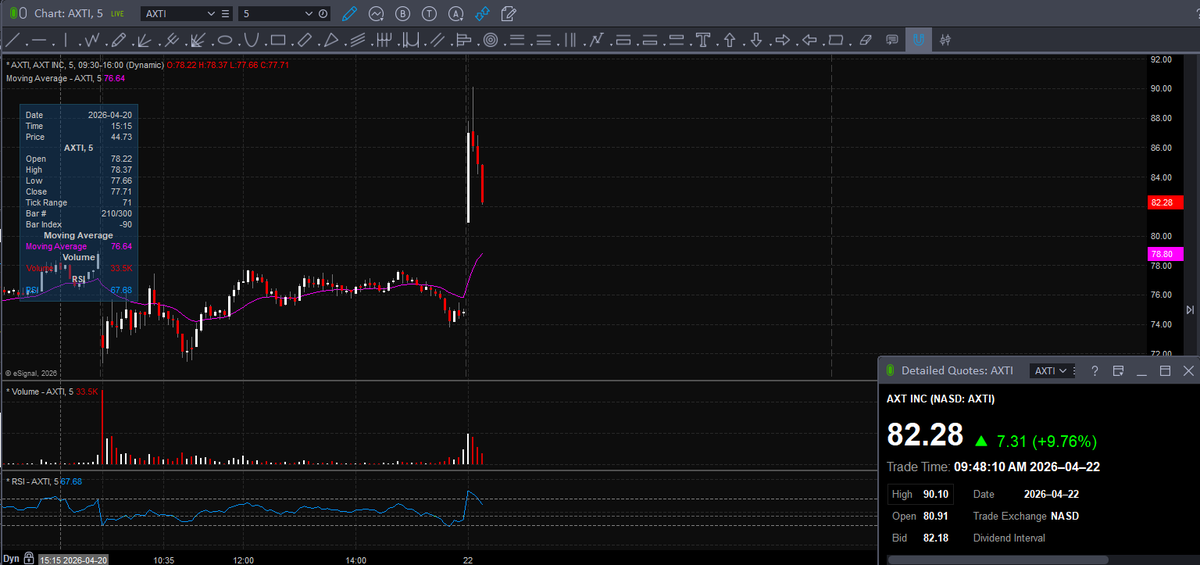The width and height of the screenshot is (1200, 565).
Task: Open the help question mark in Detailed Quotes
Action: (x=1094, y=370)
